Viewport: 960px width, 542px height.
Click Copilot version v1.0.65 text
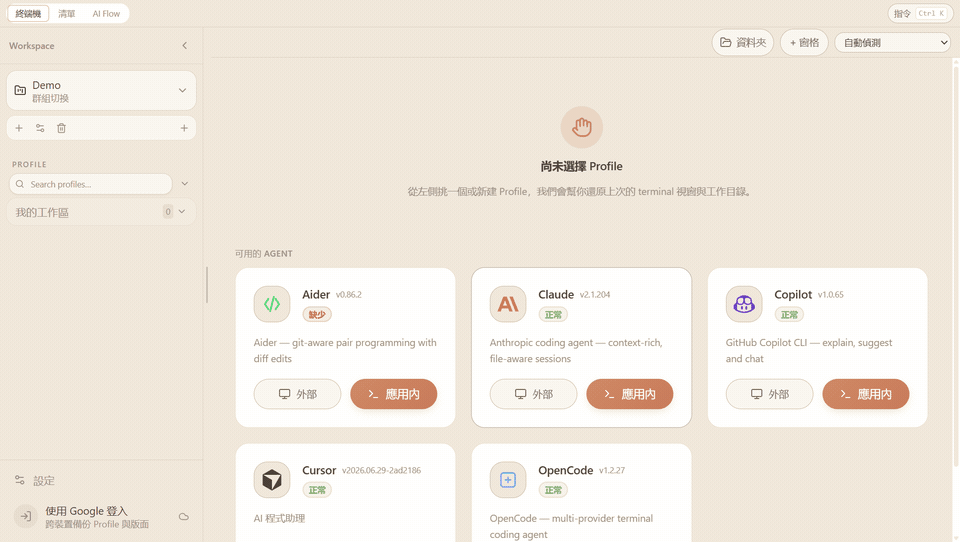click(831, 295)
